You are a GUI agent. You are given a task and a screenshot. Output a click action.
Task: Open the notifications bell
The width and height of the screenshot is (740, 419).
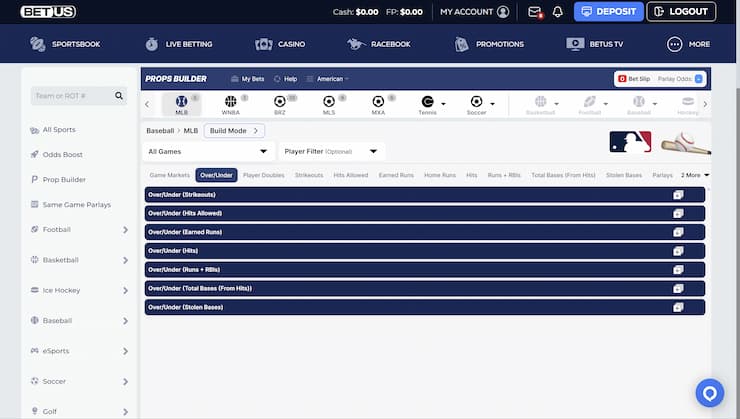tap(557, 12)
